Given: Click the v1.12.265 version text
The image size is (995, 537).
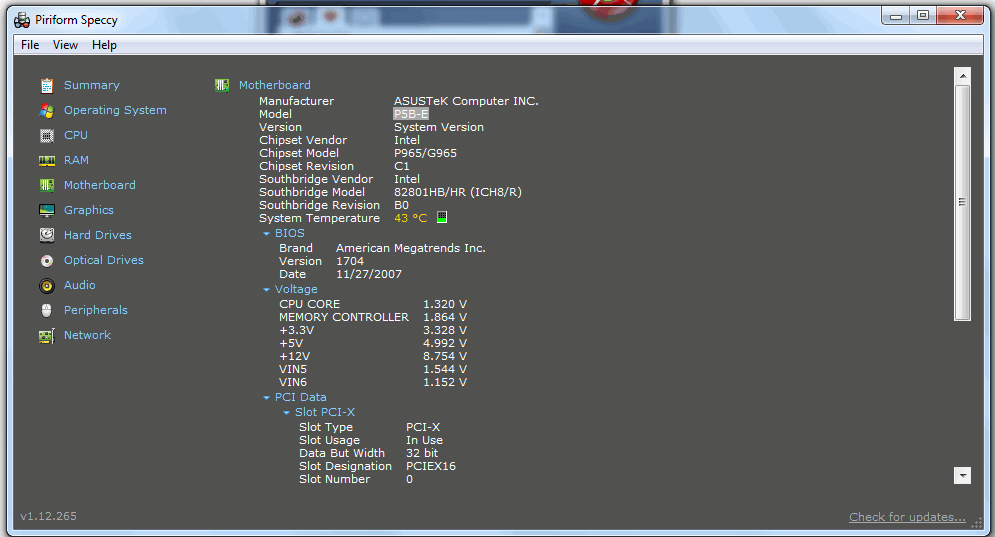Looking at the screenshot, I should [x=48, y=516].
